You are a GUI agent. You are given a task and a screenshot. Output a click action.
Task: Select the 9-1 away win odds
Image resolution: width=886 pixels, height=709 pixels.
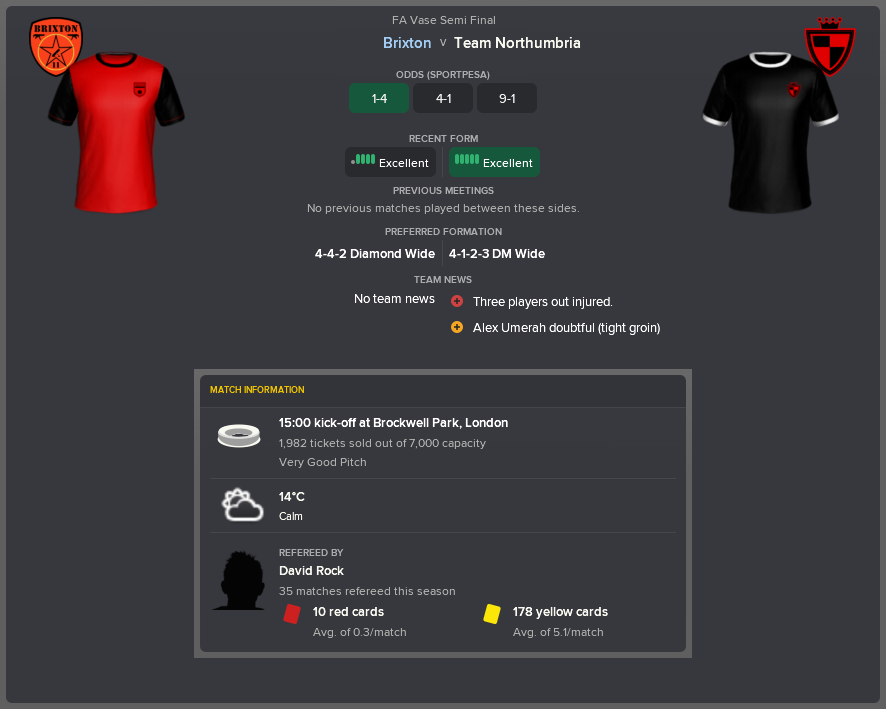coord(507,98)
